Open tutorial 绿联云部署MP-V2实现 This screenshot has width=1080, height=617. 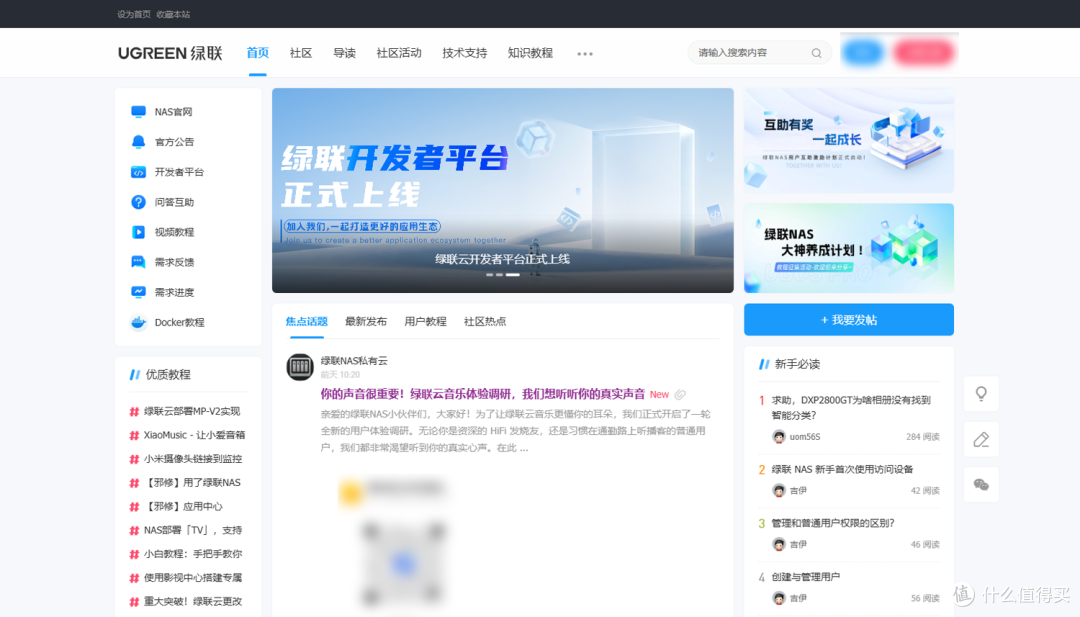(191, 411)
